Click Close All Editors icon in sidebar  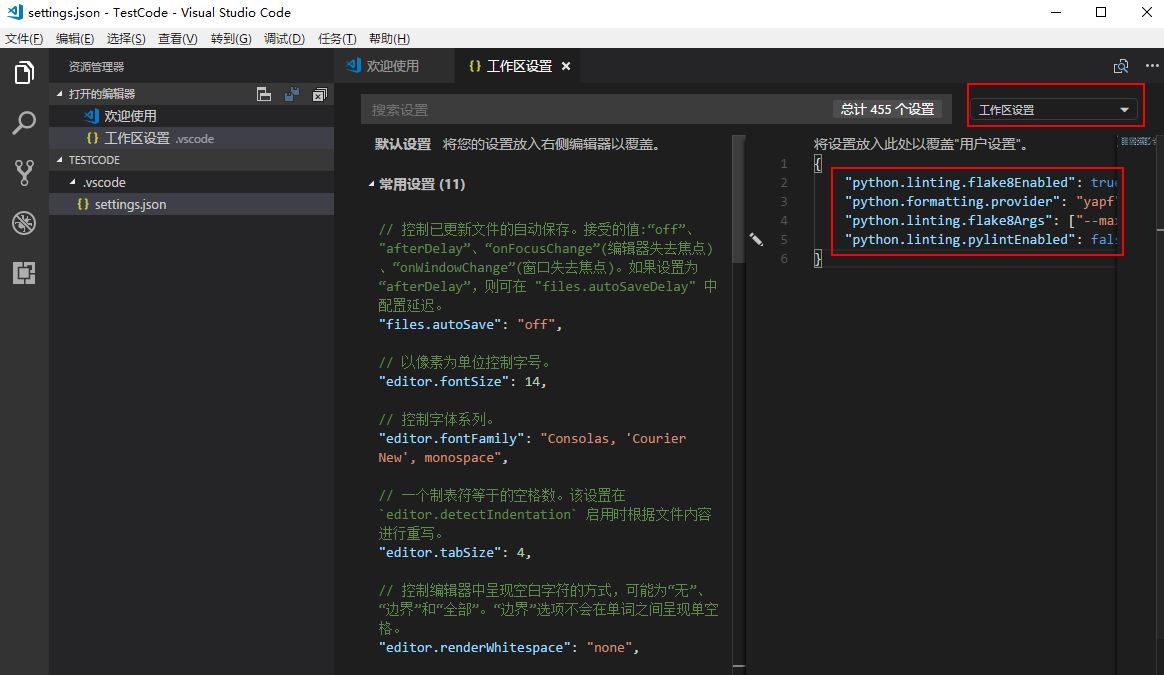tap(320, 94)
